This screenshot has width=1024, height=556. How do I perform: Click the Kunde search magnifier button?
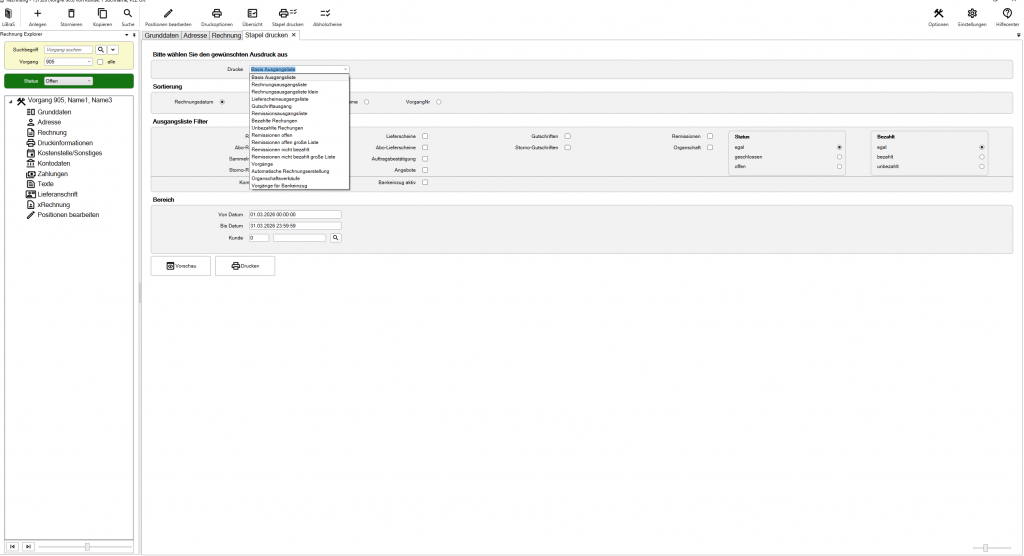[x=336, y=238]
